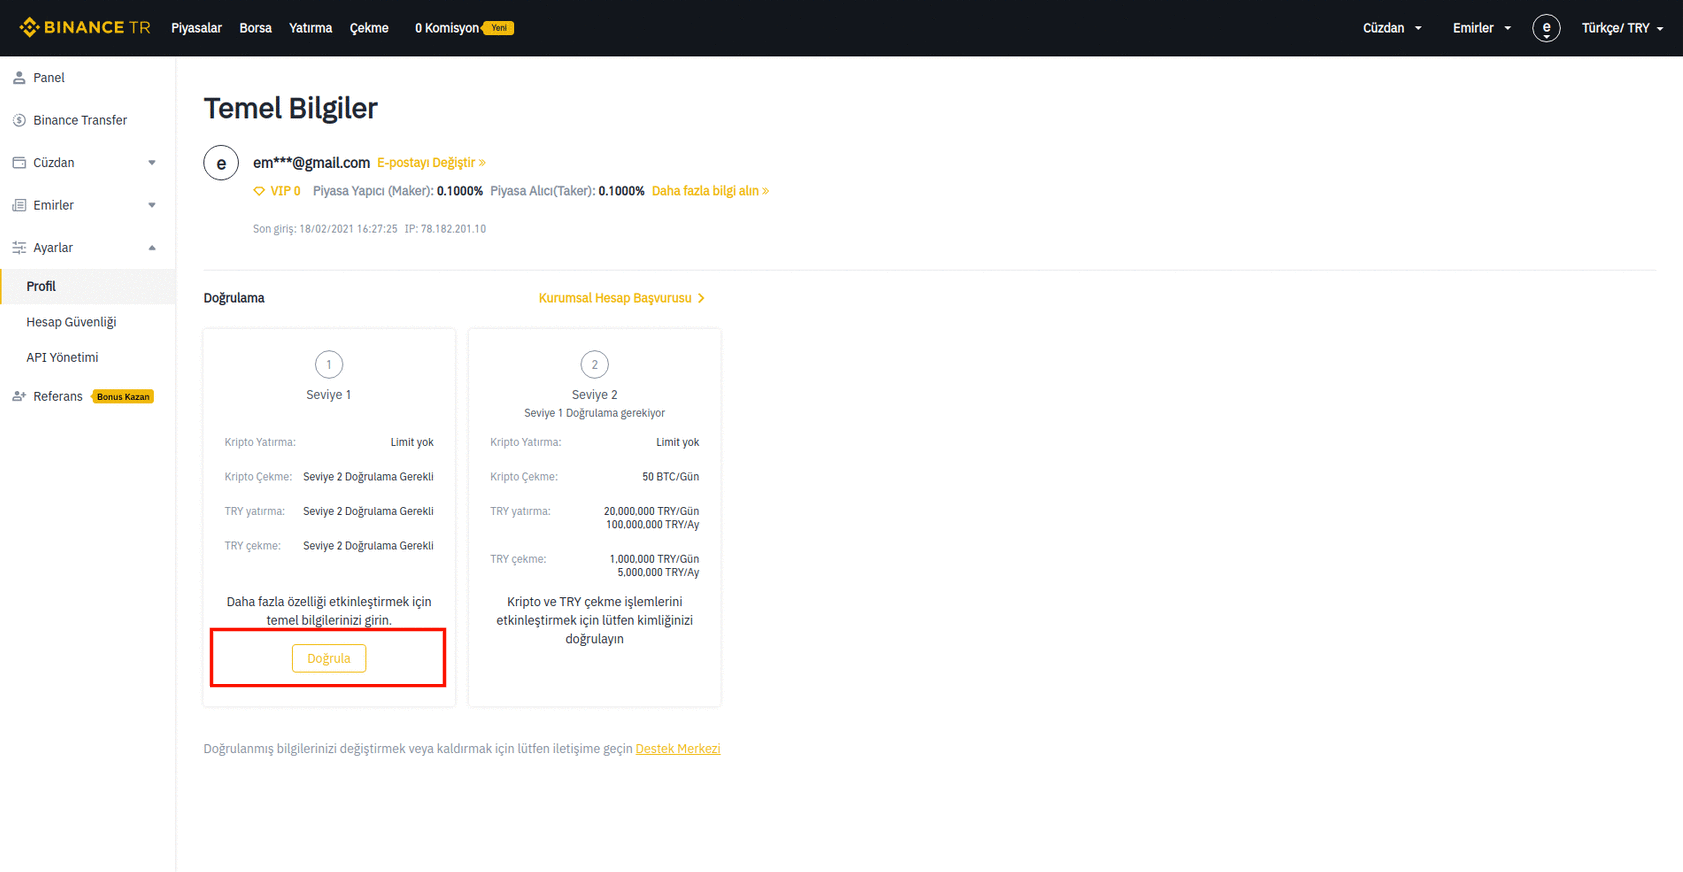
Task: Open Borsa in the top menu
Action: tap(255, 28)
